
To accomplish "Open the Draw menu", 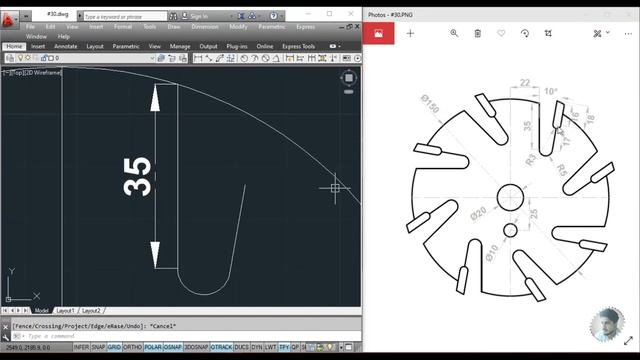I will coord(174,27).
